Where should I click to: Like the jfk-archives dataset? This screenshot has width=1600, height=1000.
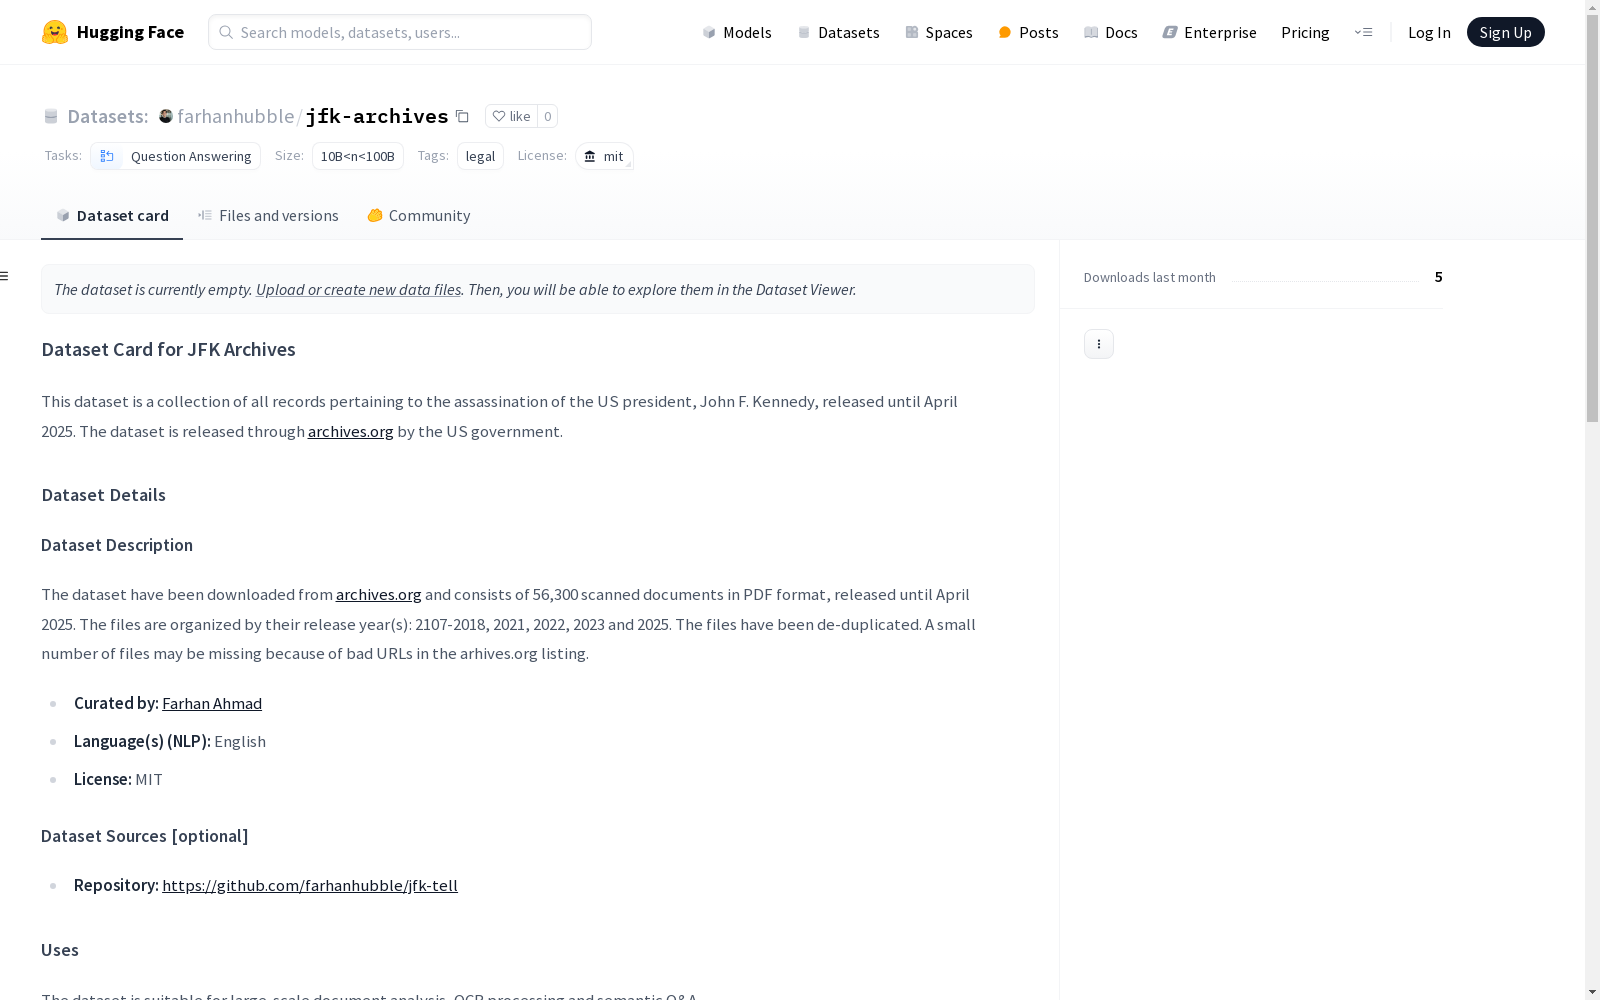point(511,116)
